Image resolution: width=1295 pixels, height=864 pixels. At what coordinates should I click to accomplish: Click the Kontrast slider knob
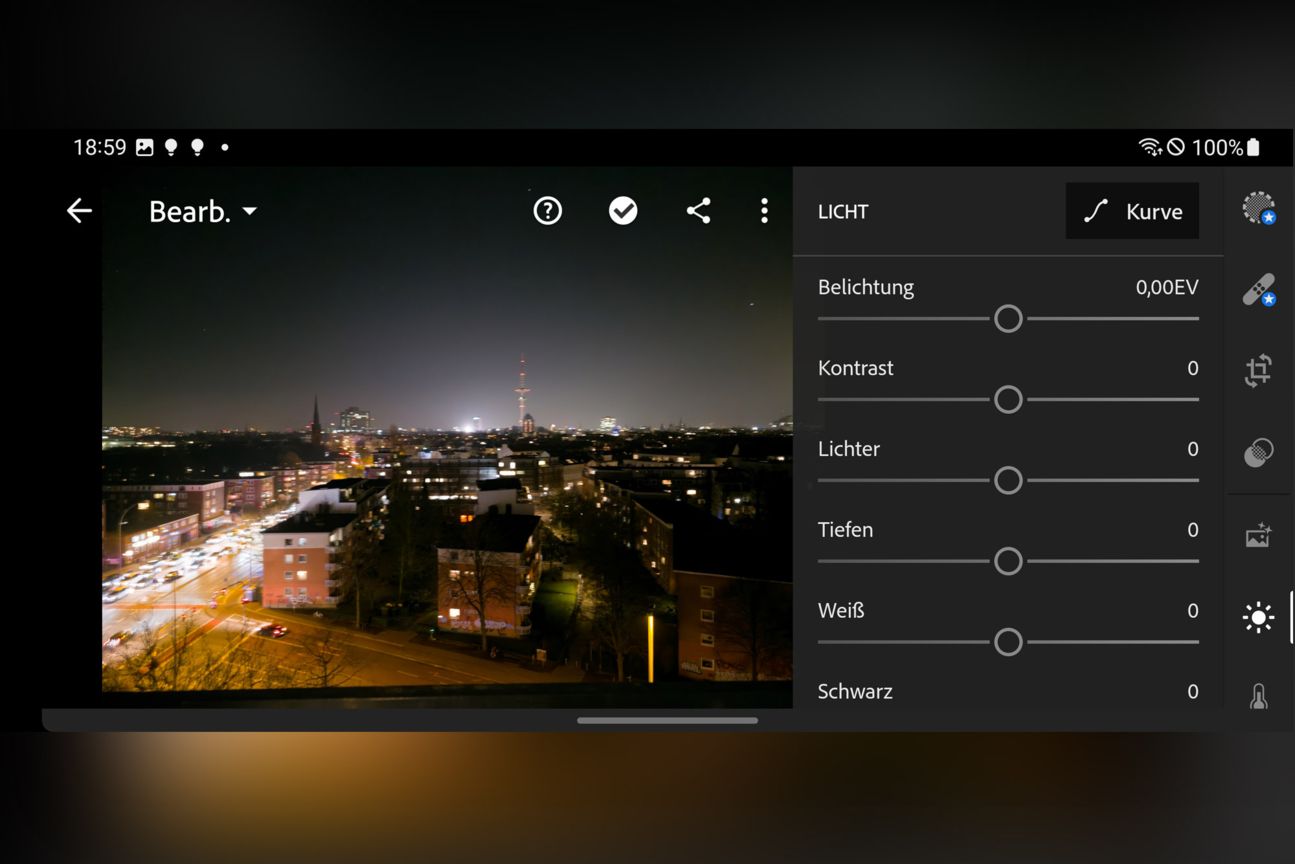click(x=1008, y=399)
